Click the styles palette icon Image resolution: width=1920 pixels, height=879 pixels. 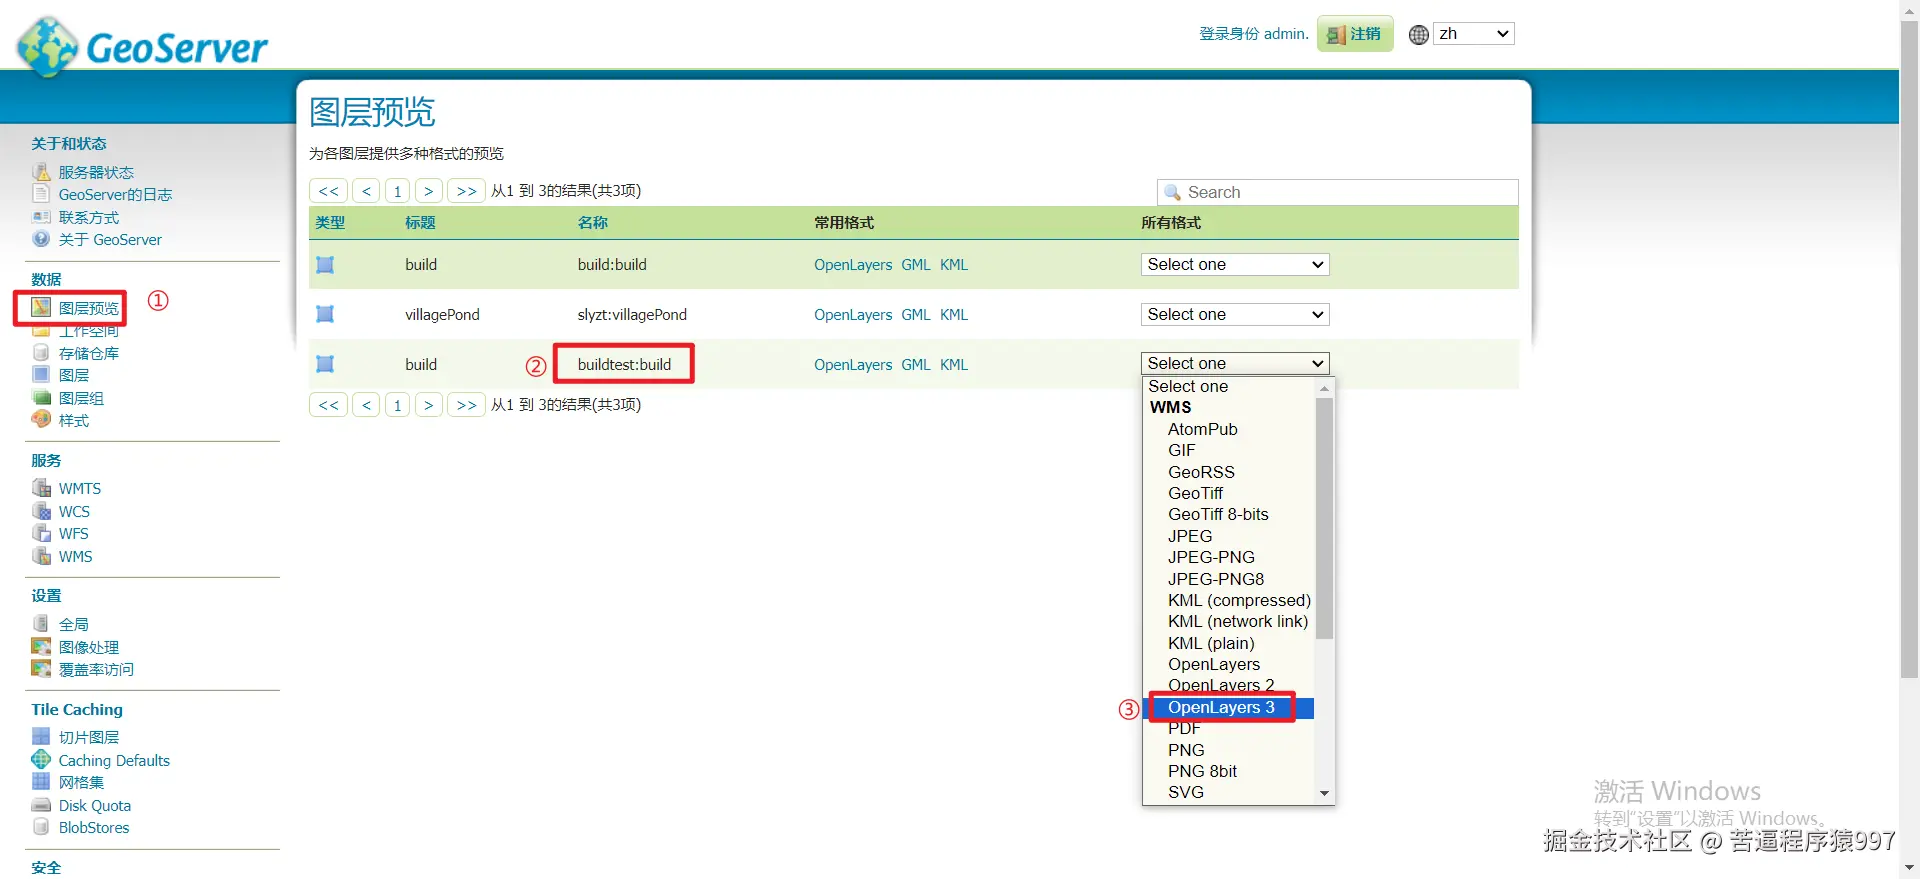click(41, 420)
